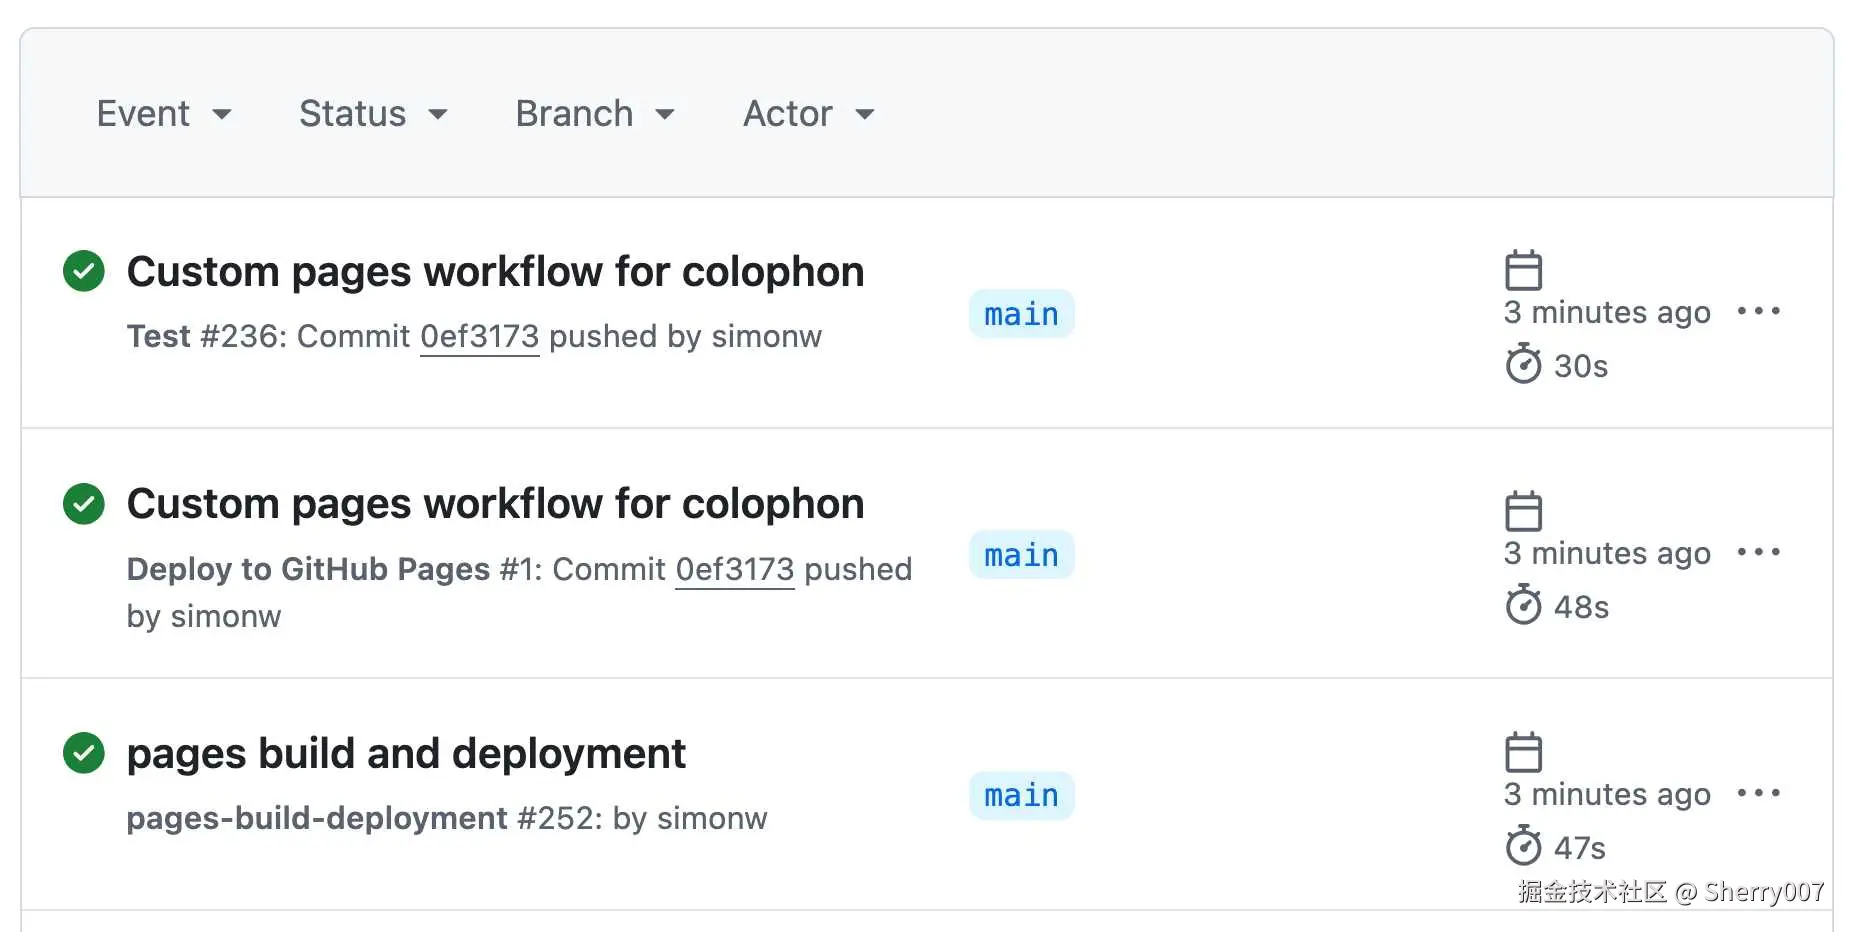Click the green checkmark on the Deploy to GitHub Pages run
Viewport: 1850px width, 932px height.
[84, 503]
